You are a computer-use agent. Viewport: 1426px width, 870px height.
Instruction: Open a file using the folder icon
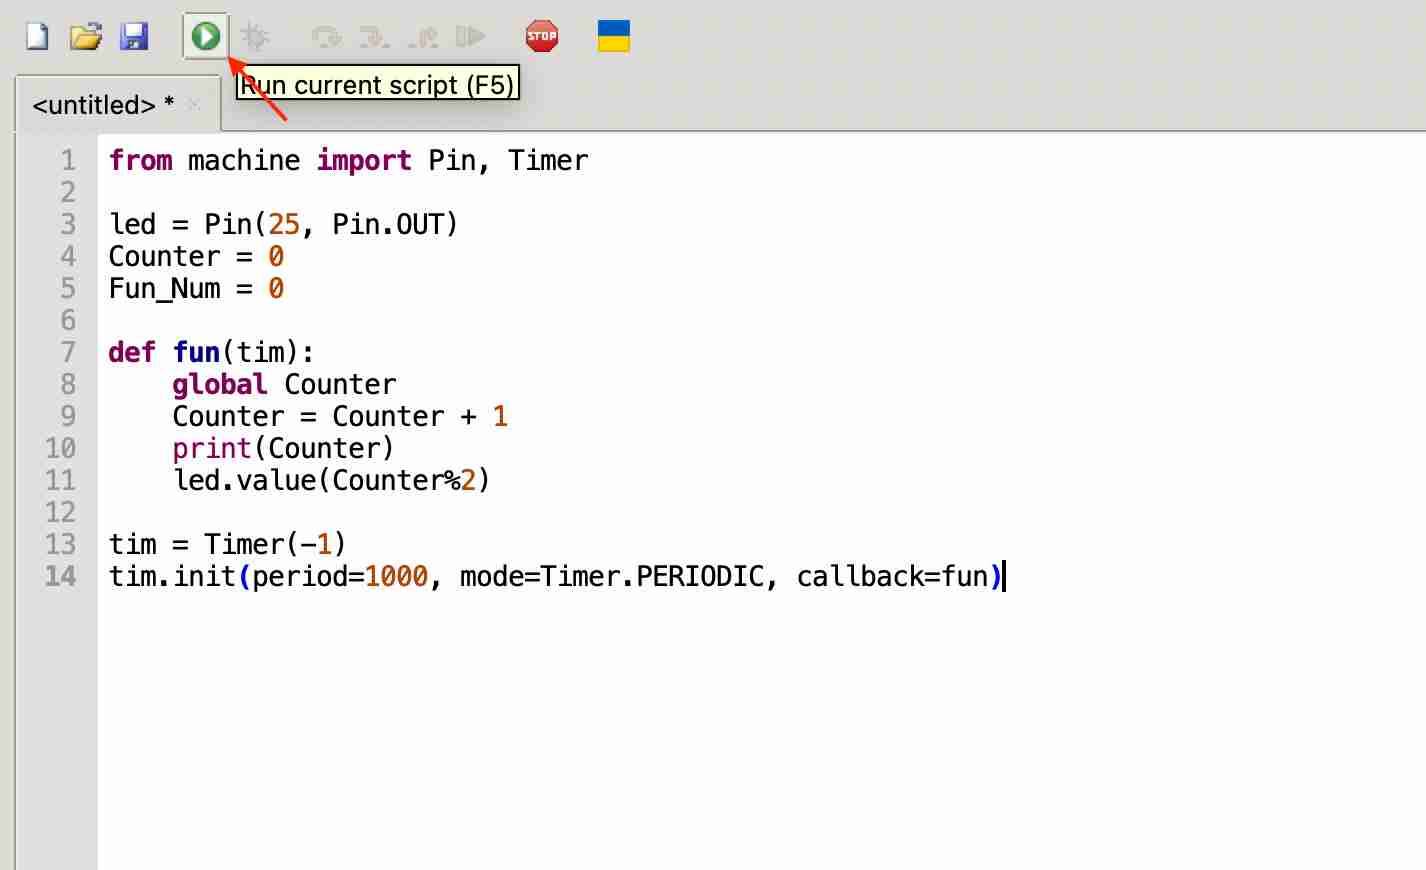coord(86,37)
